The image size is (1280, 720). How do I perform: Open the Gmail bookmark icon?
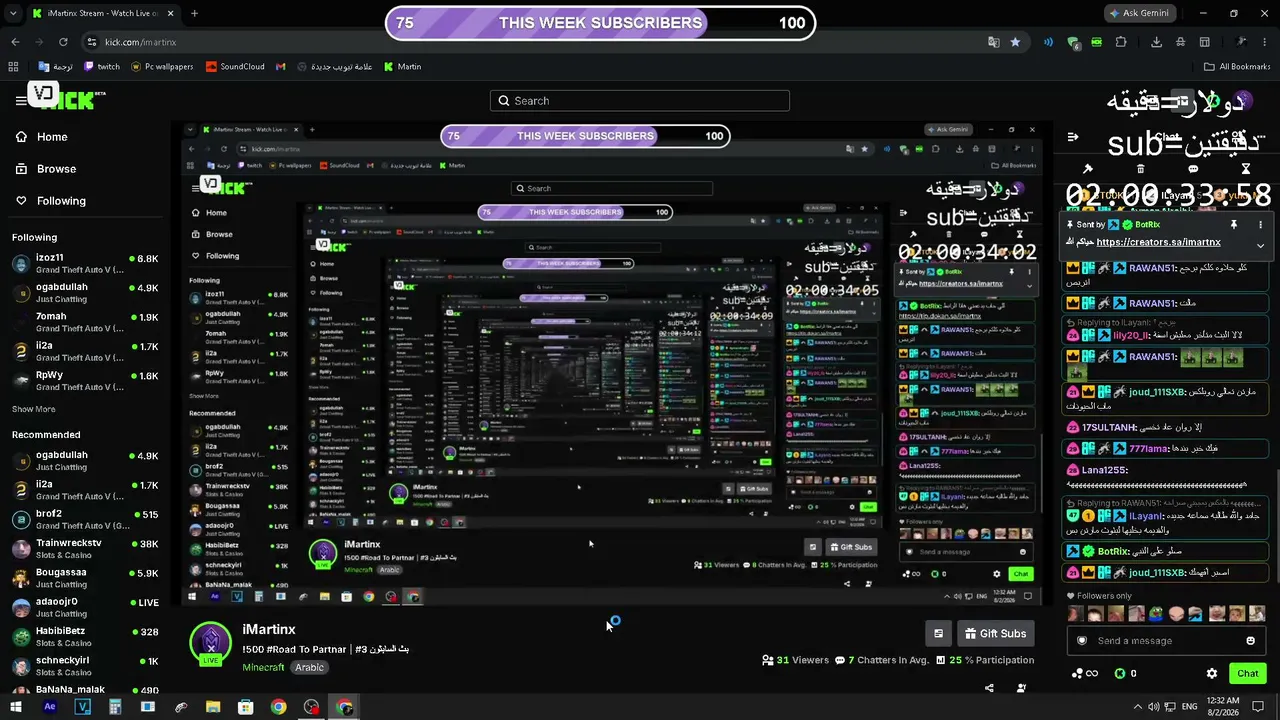click(281, 67)
